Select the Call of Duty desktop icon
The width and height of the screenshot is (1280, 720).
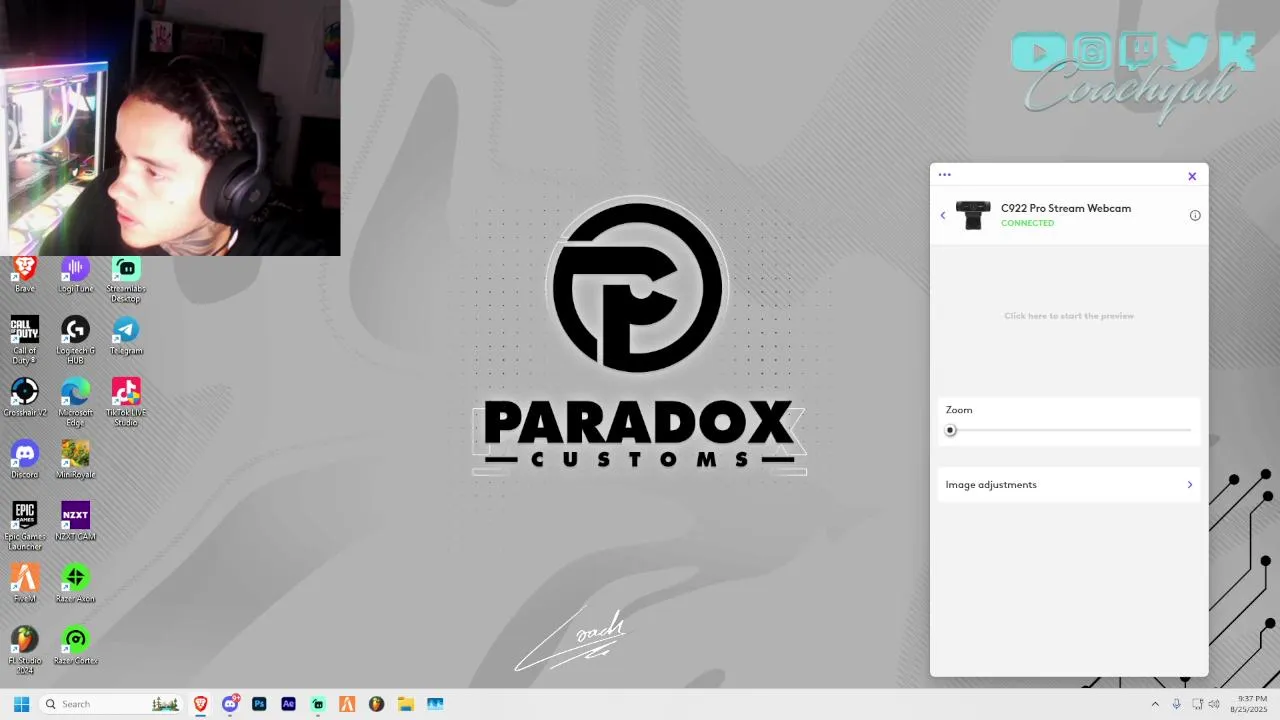point(24,340)
